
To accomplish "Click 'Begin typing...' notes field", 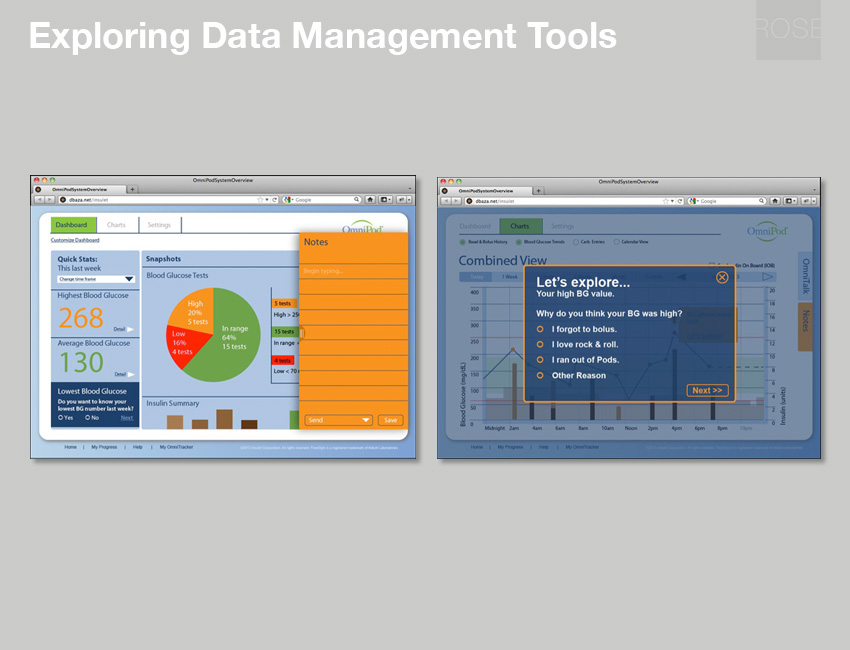I will [353, 271].
